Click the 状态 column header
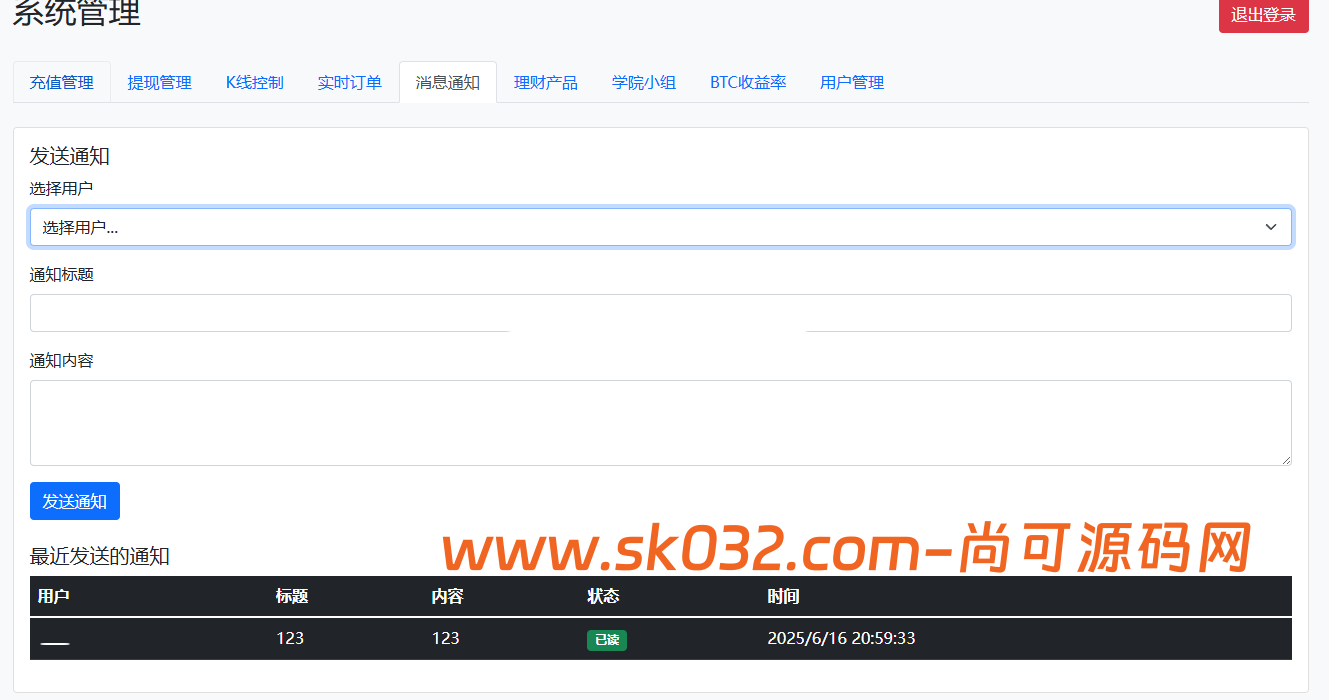The image size is (1329, 700). pos(602,595)
